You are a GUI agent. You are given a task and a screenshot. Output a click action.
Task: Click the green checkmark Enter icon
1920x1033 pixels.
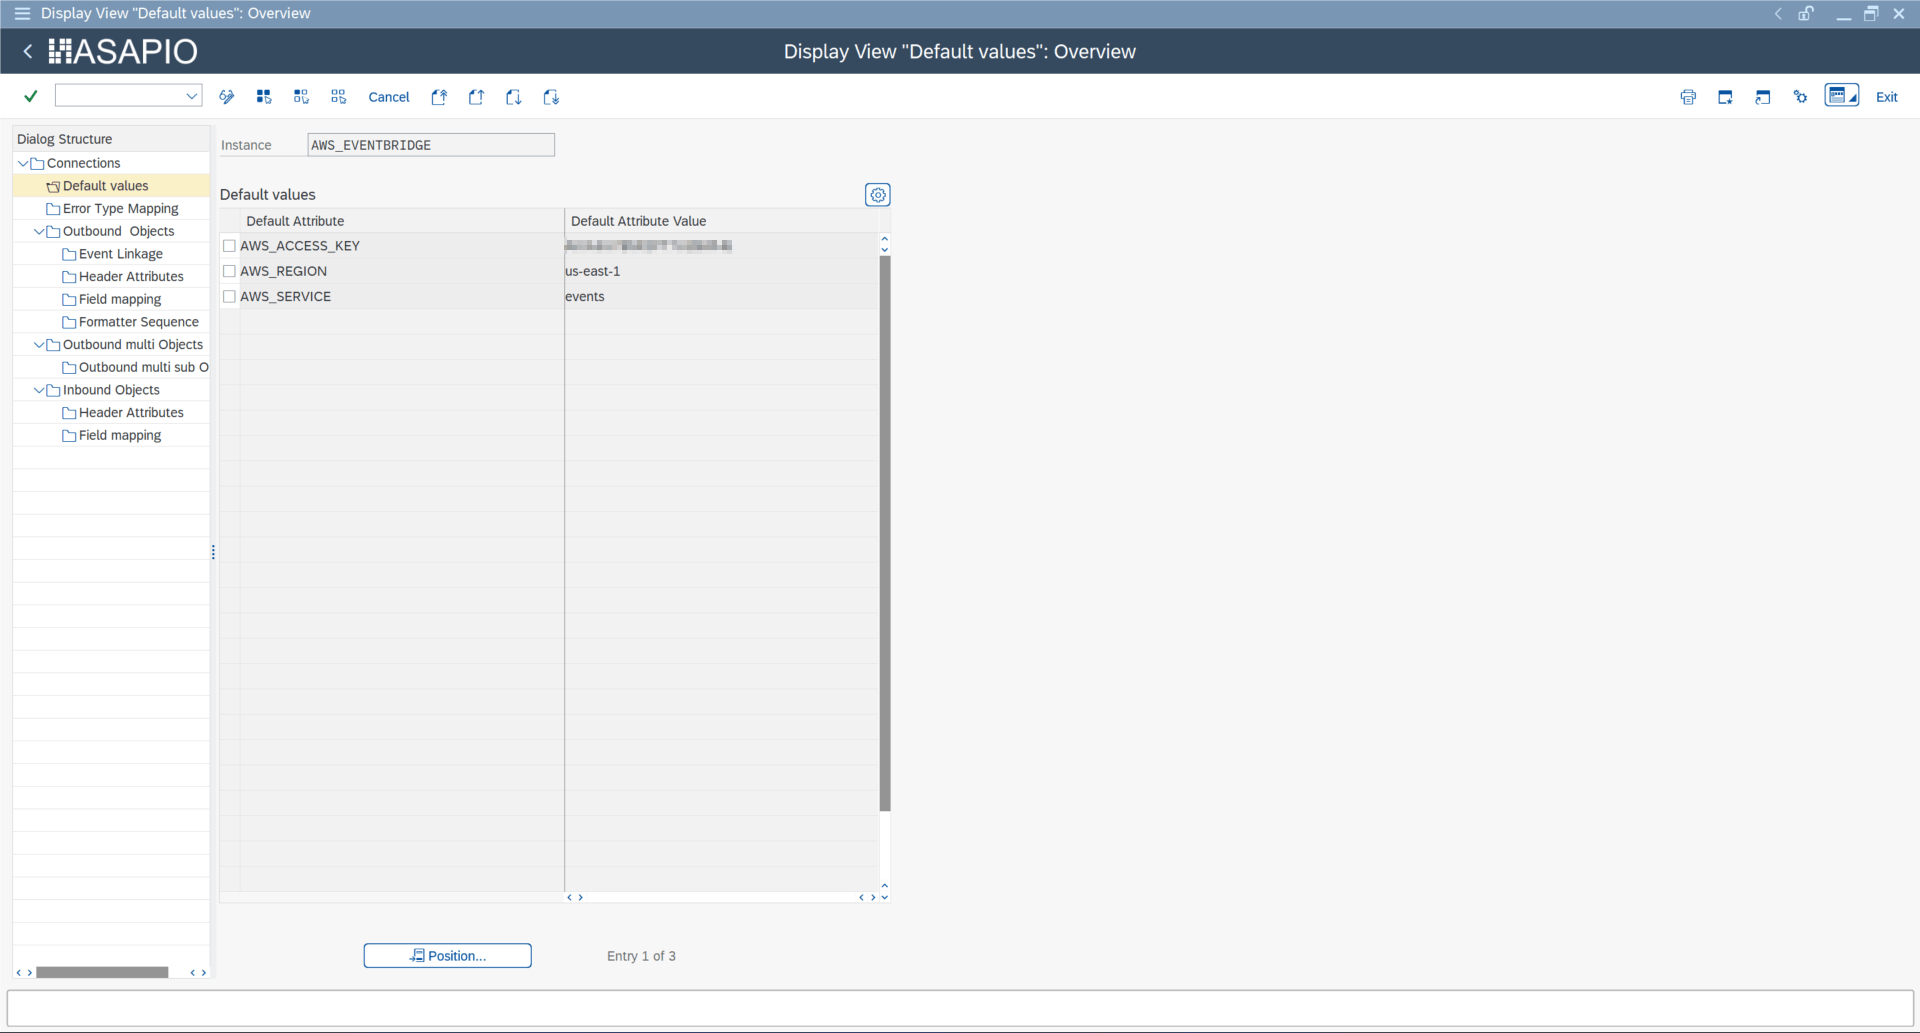pos(31,97)
